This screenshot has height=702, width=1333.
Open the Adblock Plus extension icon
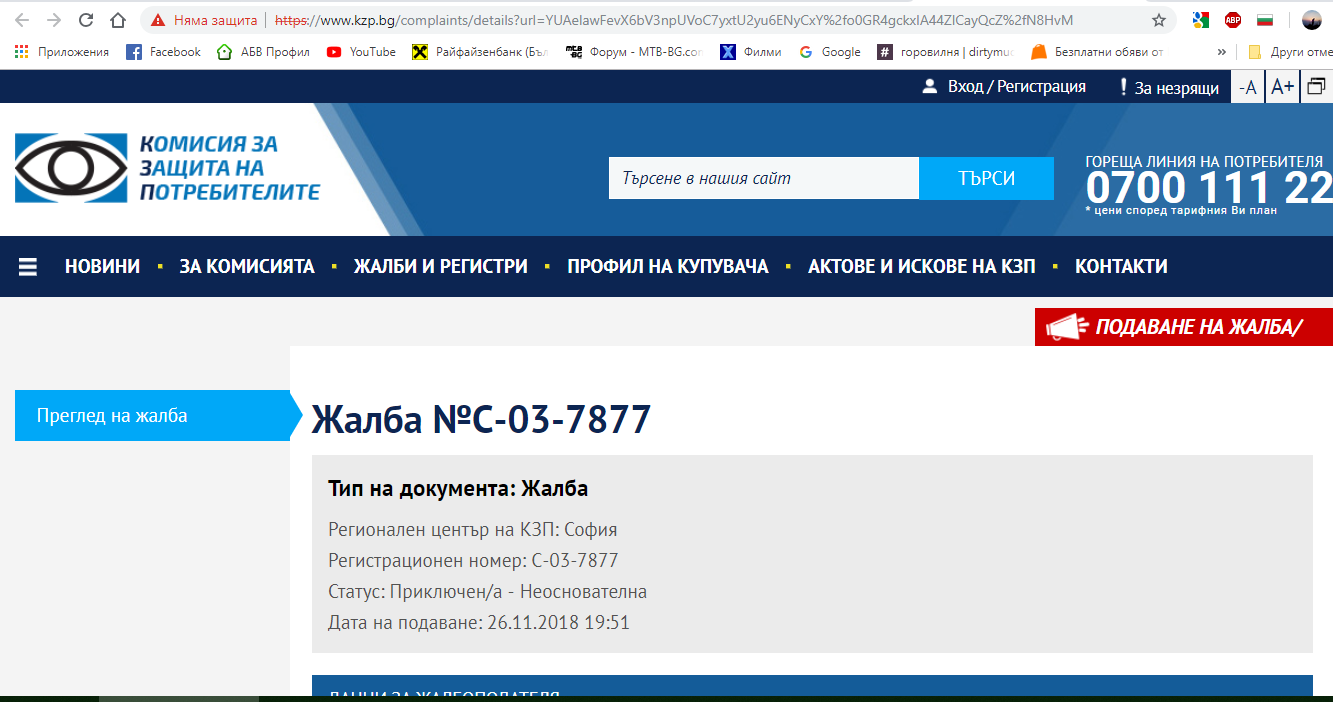(1233, 20)
